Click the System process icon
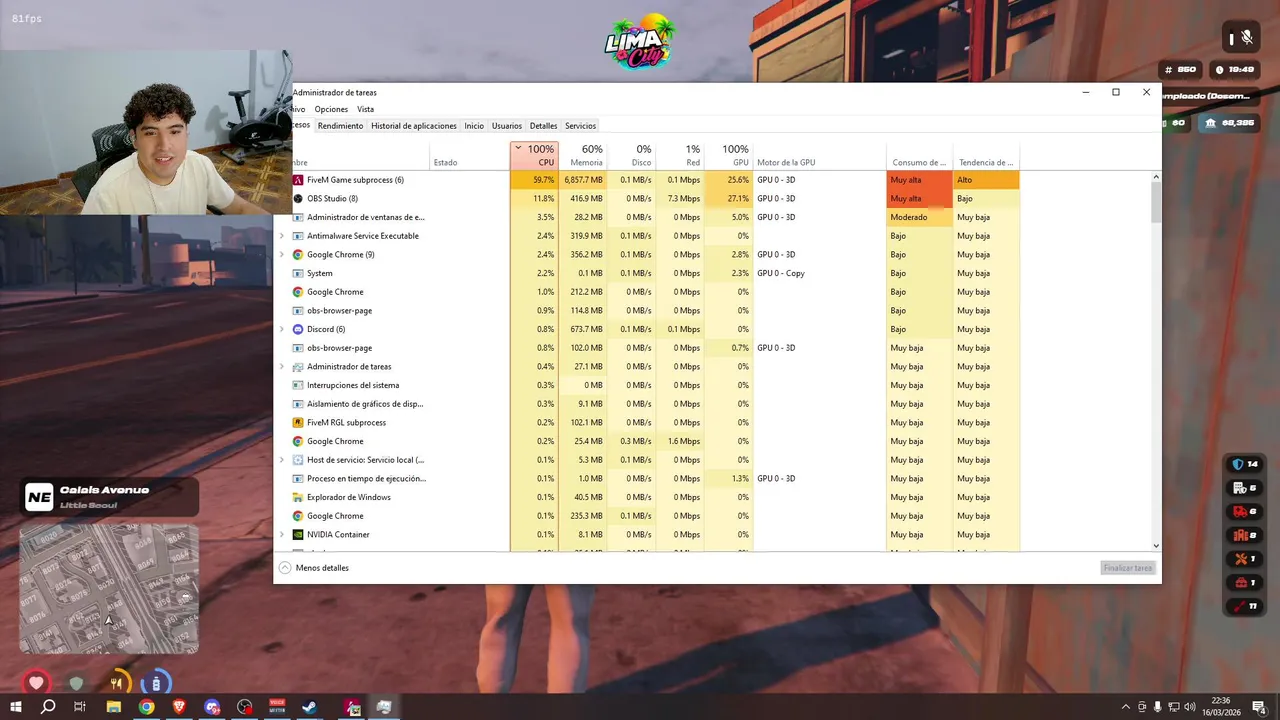This screenshot has width=1280, height=720. 298,273
